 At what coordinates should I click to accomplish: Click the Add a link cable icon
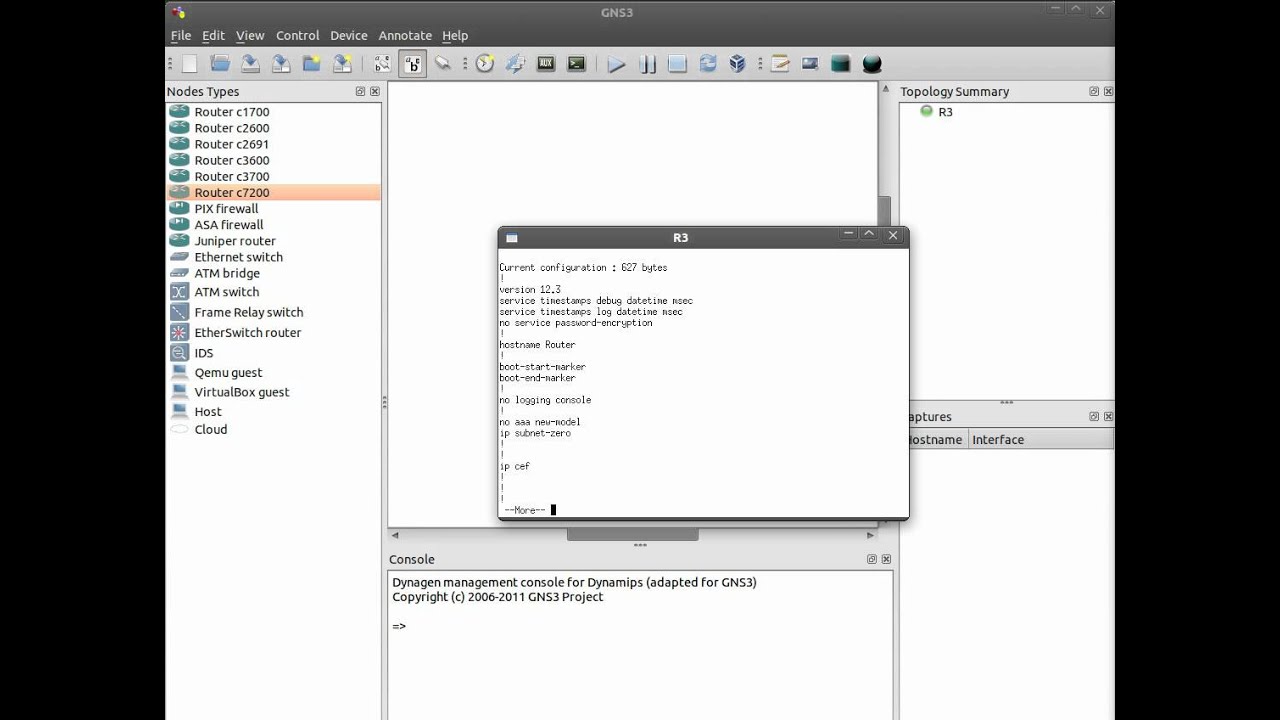click(443, 64)
